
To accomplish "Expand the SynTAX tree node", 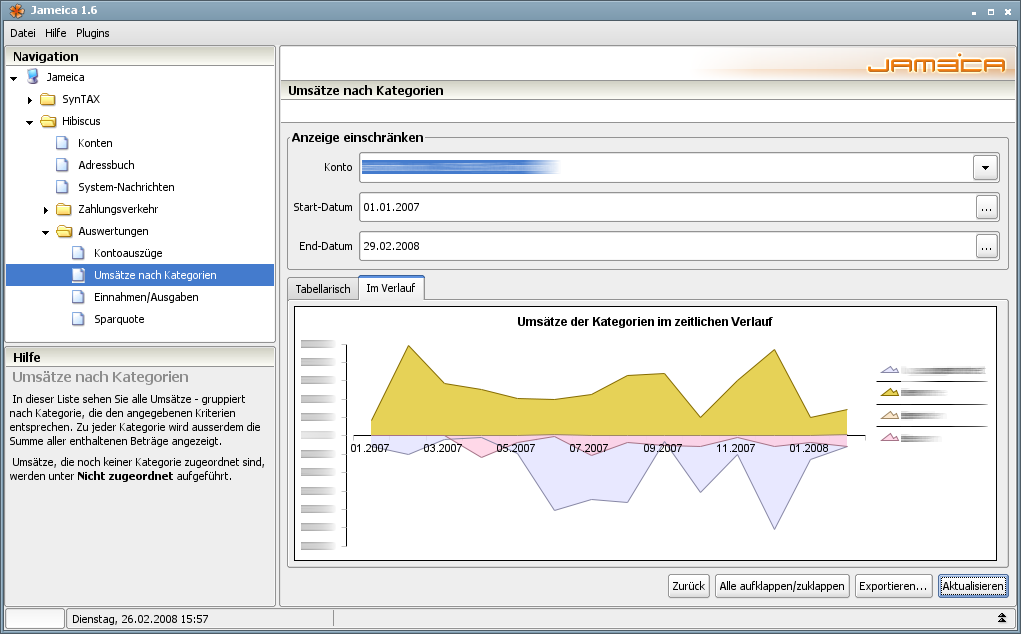I will [30, 100].
